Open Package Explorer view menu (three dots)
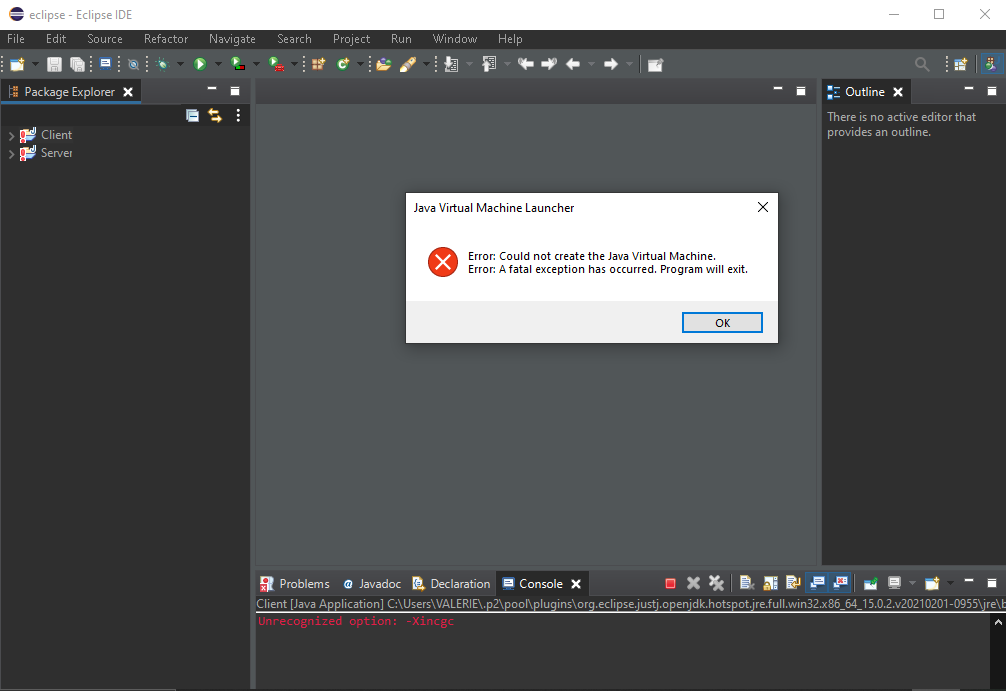Screen dimensions: 1006x691 pos(238,115)
